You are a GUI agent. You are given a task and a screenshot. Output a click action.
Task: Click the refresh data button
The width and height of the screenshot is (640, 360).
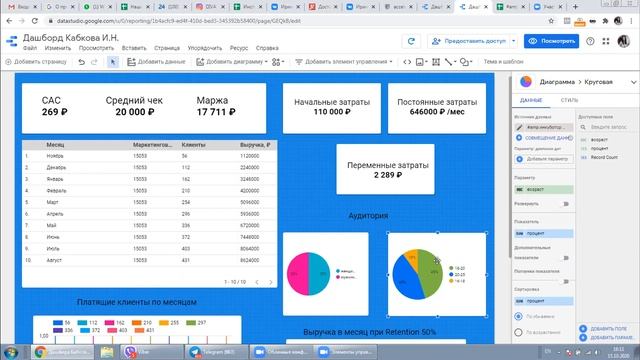point(411,41)
